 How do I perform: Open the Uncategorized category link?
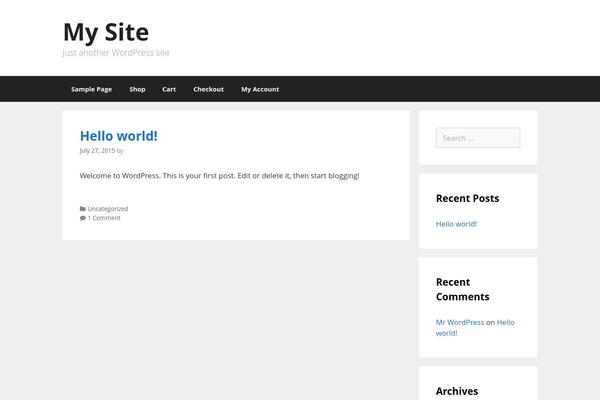108,209
